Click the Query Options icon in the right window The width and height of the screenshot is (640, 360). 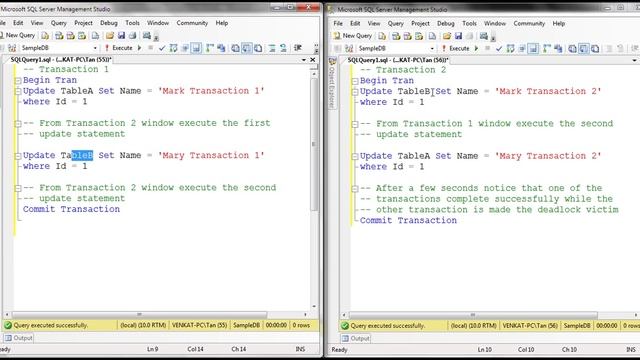[x=522, y=49]
